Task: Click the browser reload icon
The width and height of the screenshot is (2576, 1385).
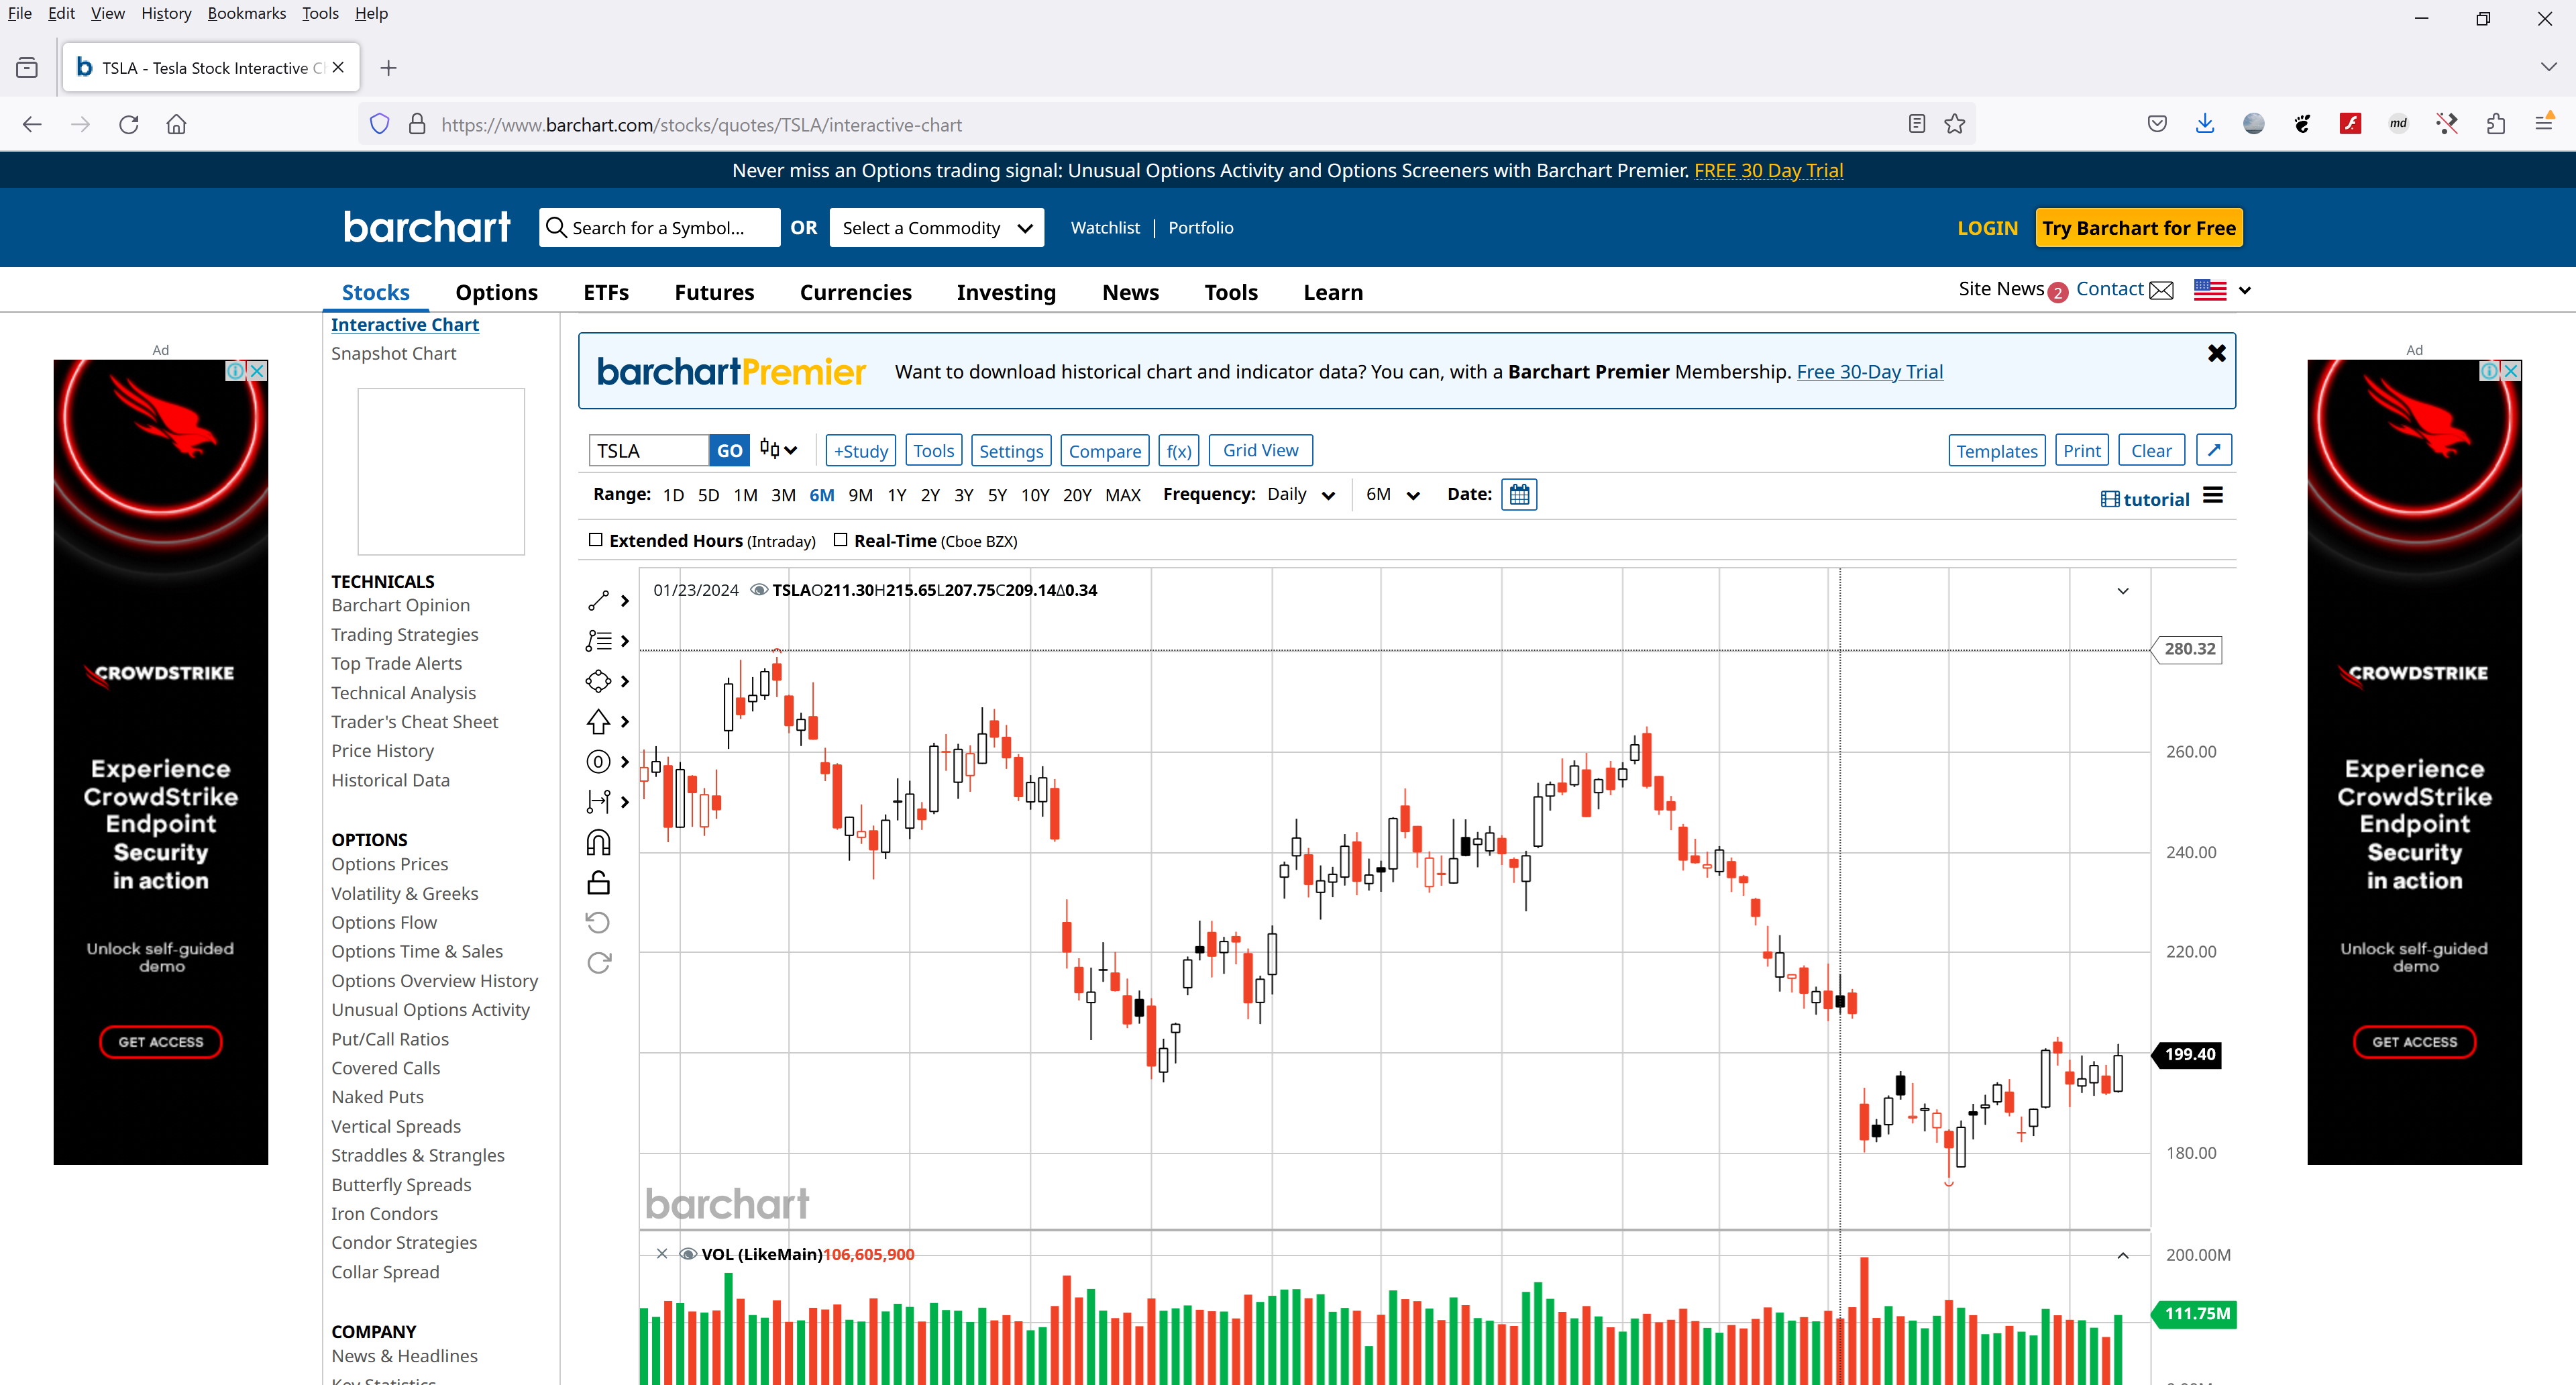Action: (128, 124)
